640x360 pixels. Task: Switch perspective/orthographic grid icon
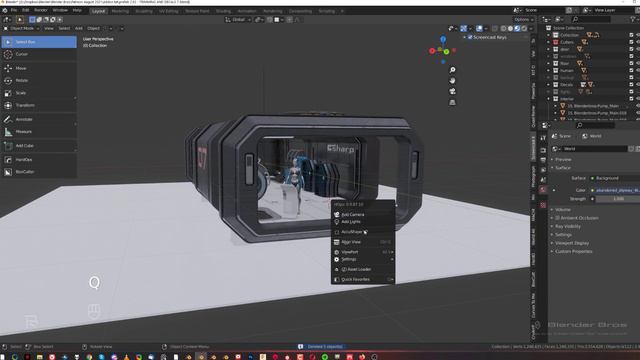452,102
